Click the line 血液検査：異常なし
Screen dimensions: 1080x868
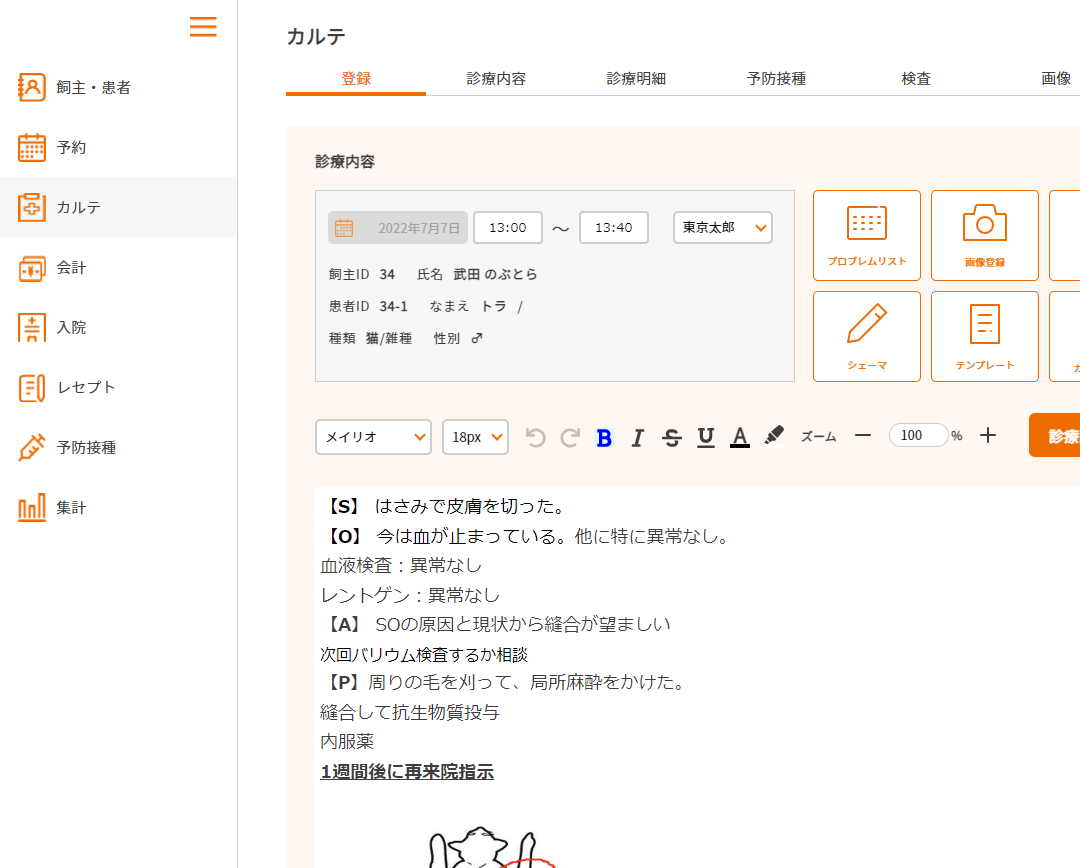click(401, 566)
